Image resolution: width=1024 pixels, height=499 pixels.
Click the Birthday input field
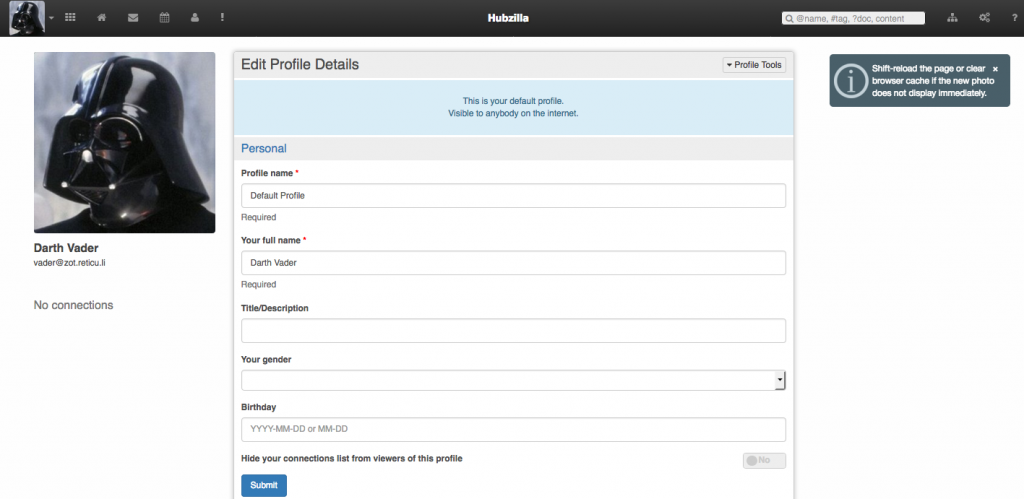click(513, 429)
